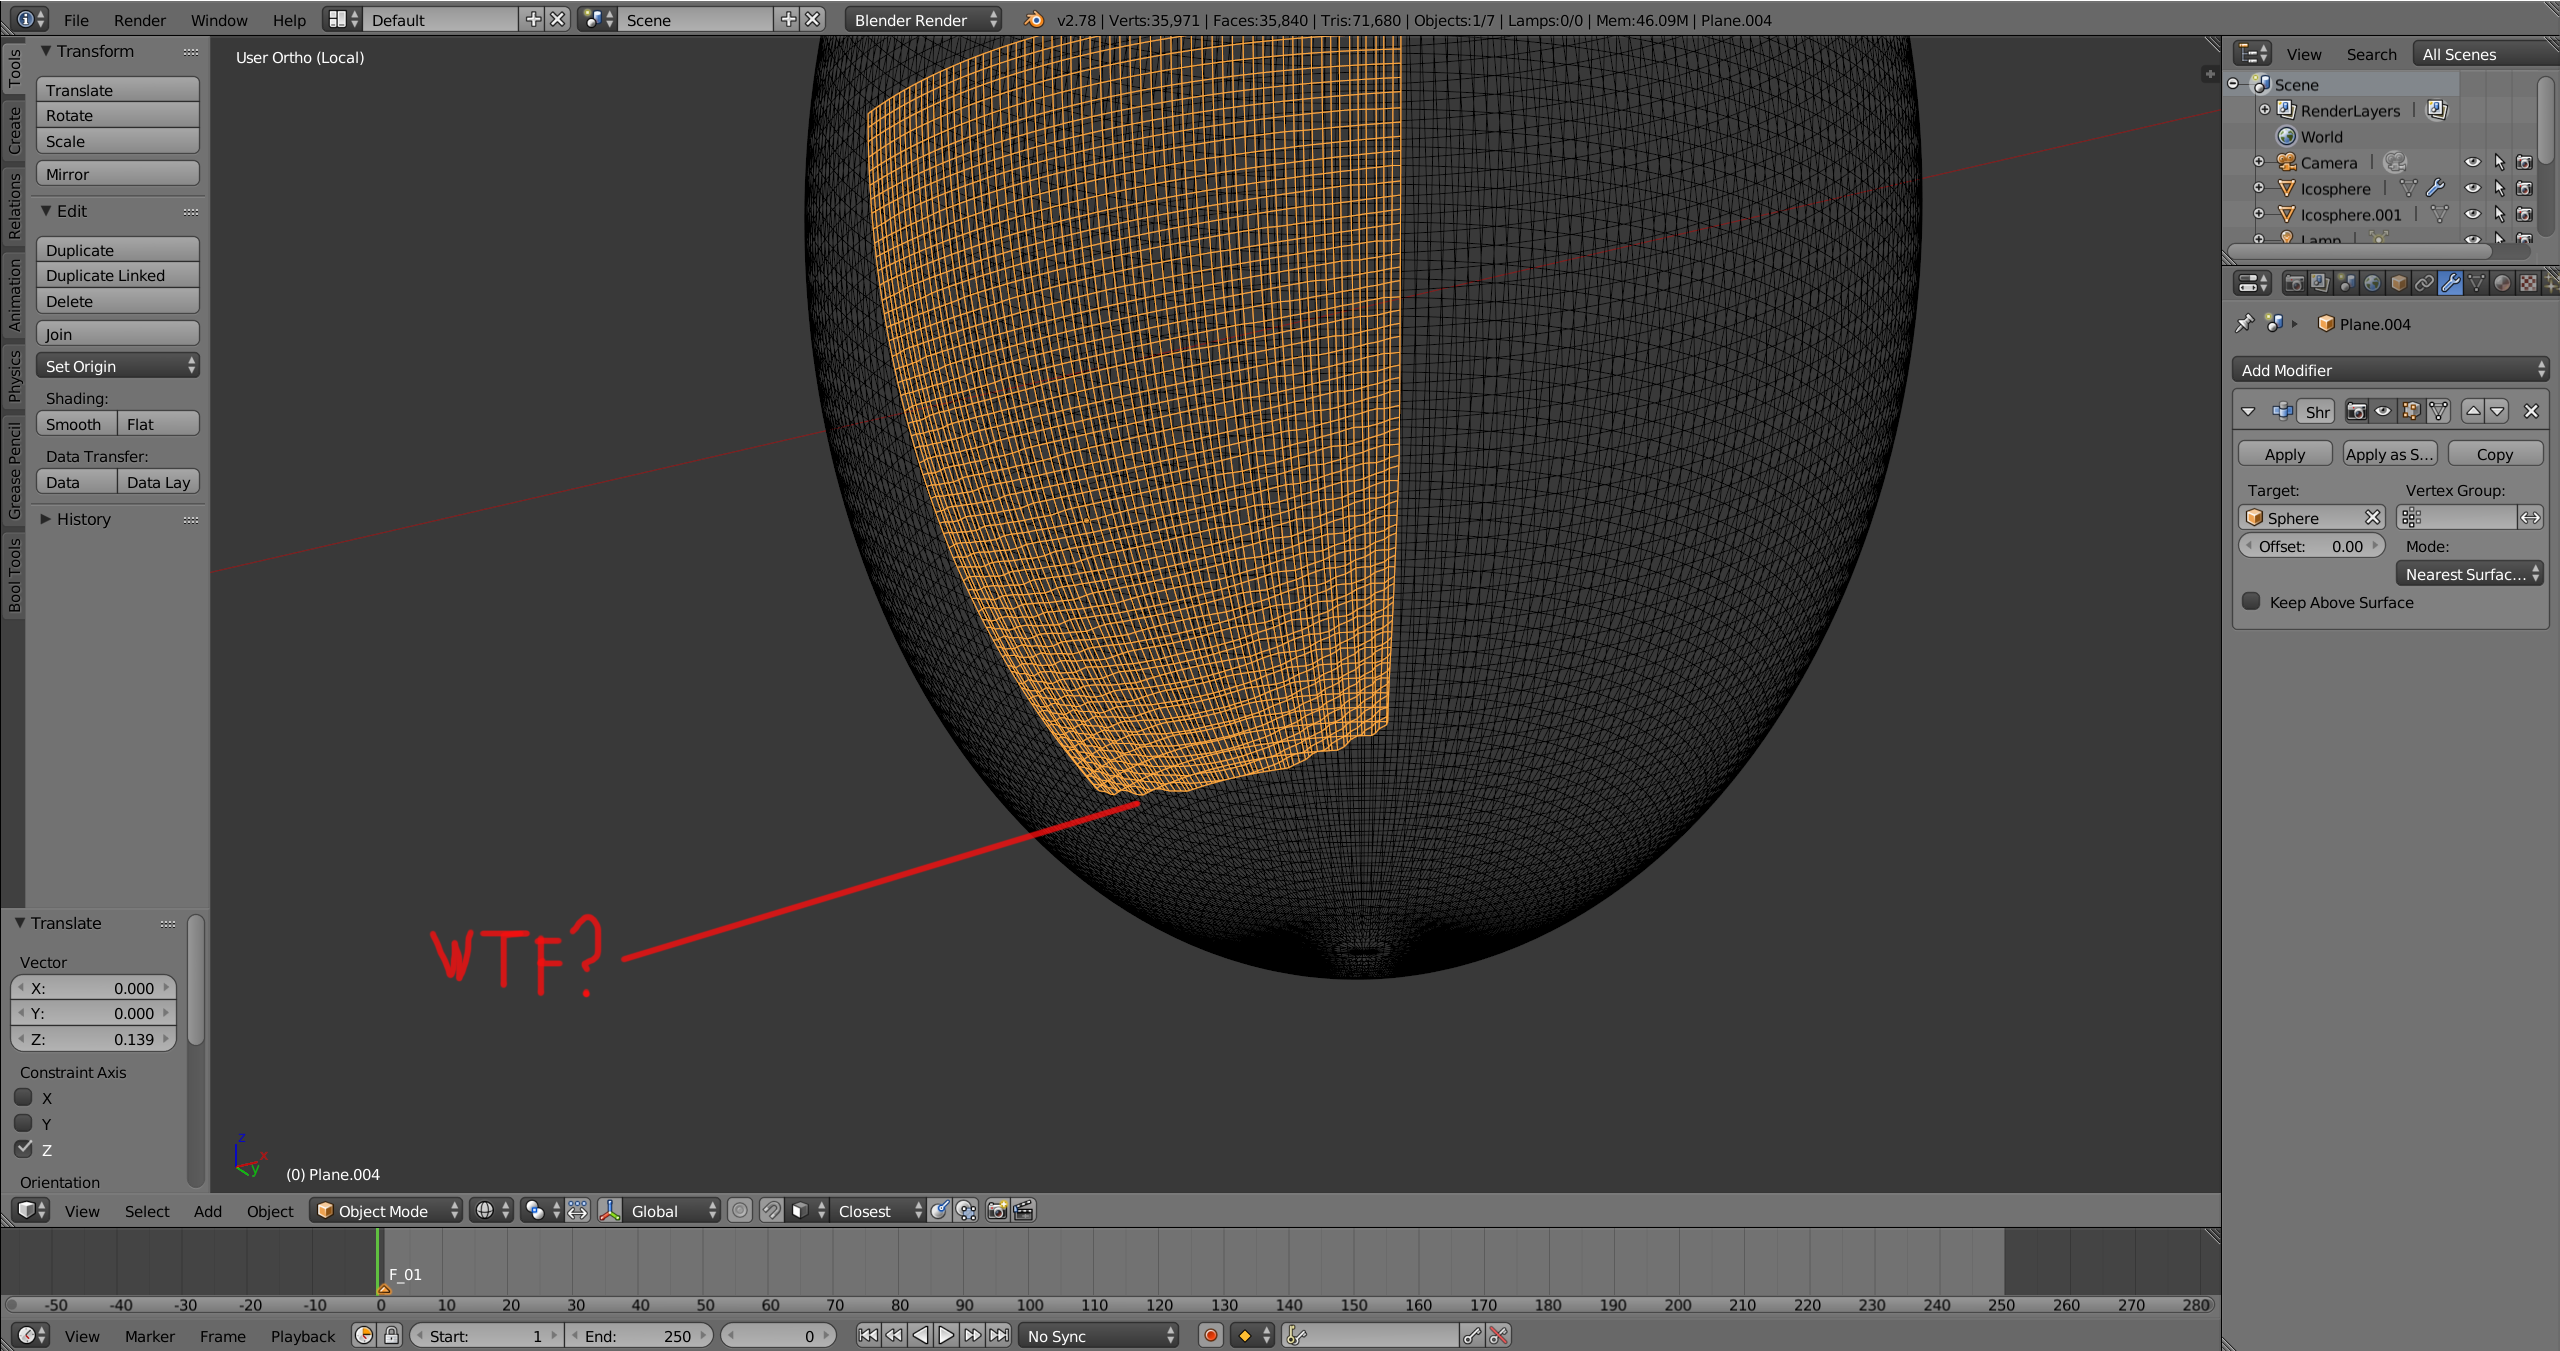The width and height of the screenshot is (2560, 1351).
Task: Click the OpenGL render image camera icon
Action: coord(997,1211)
